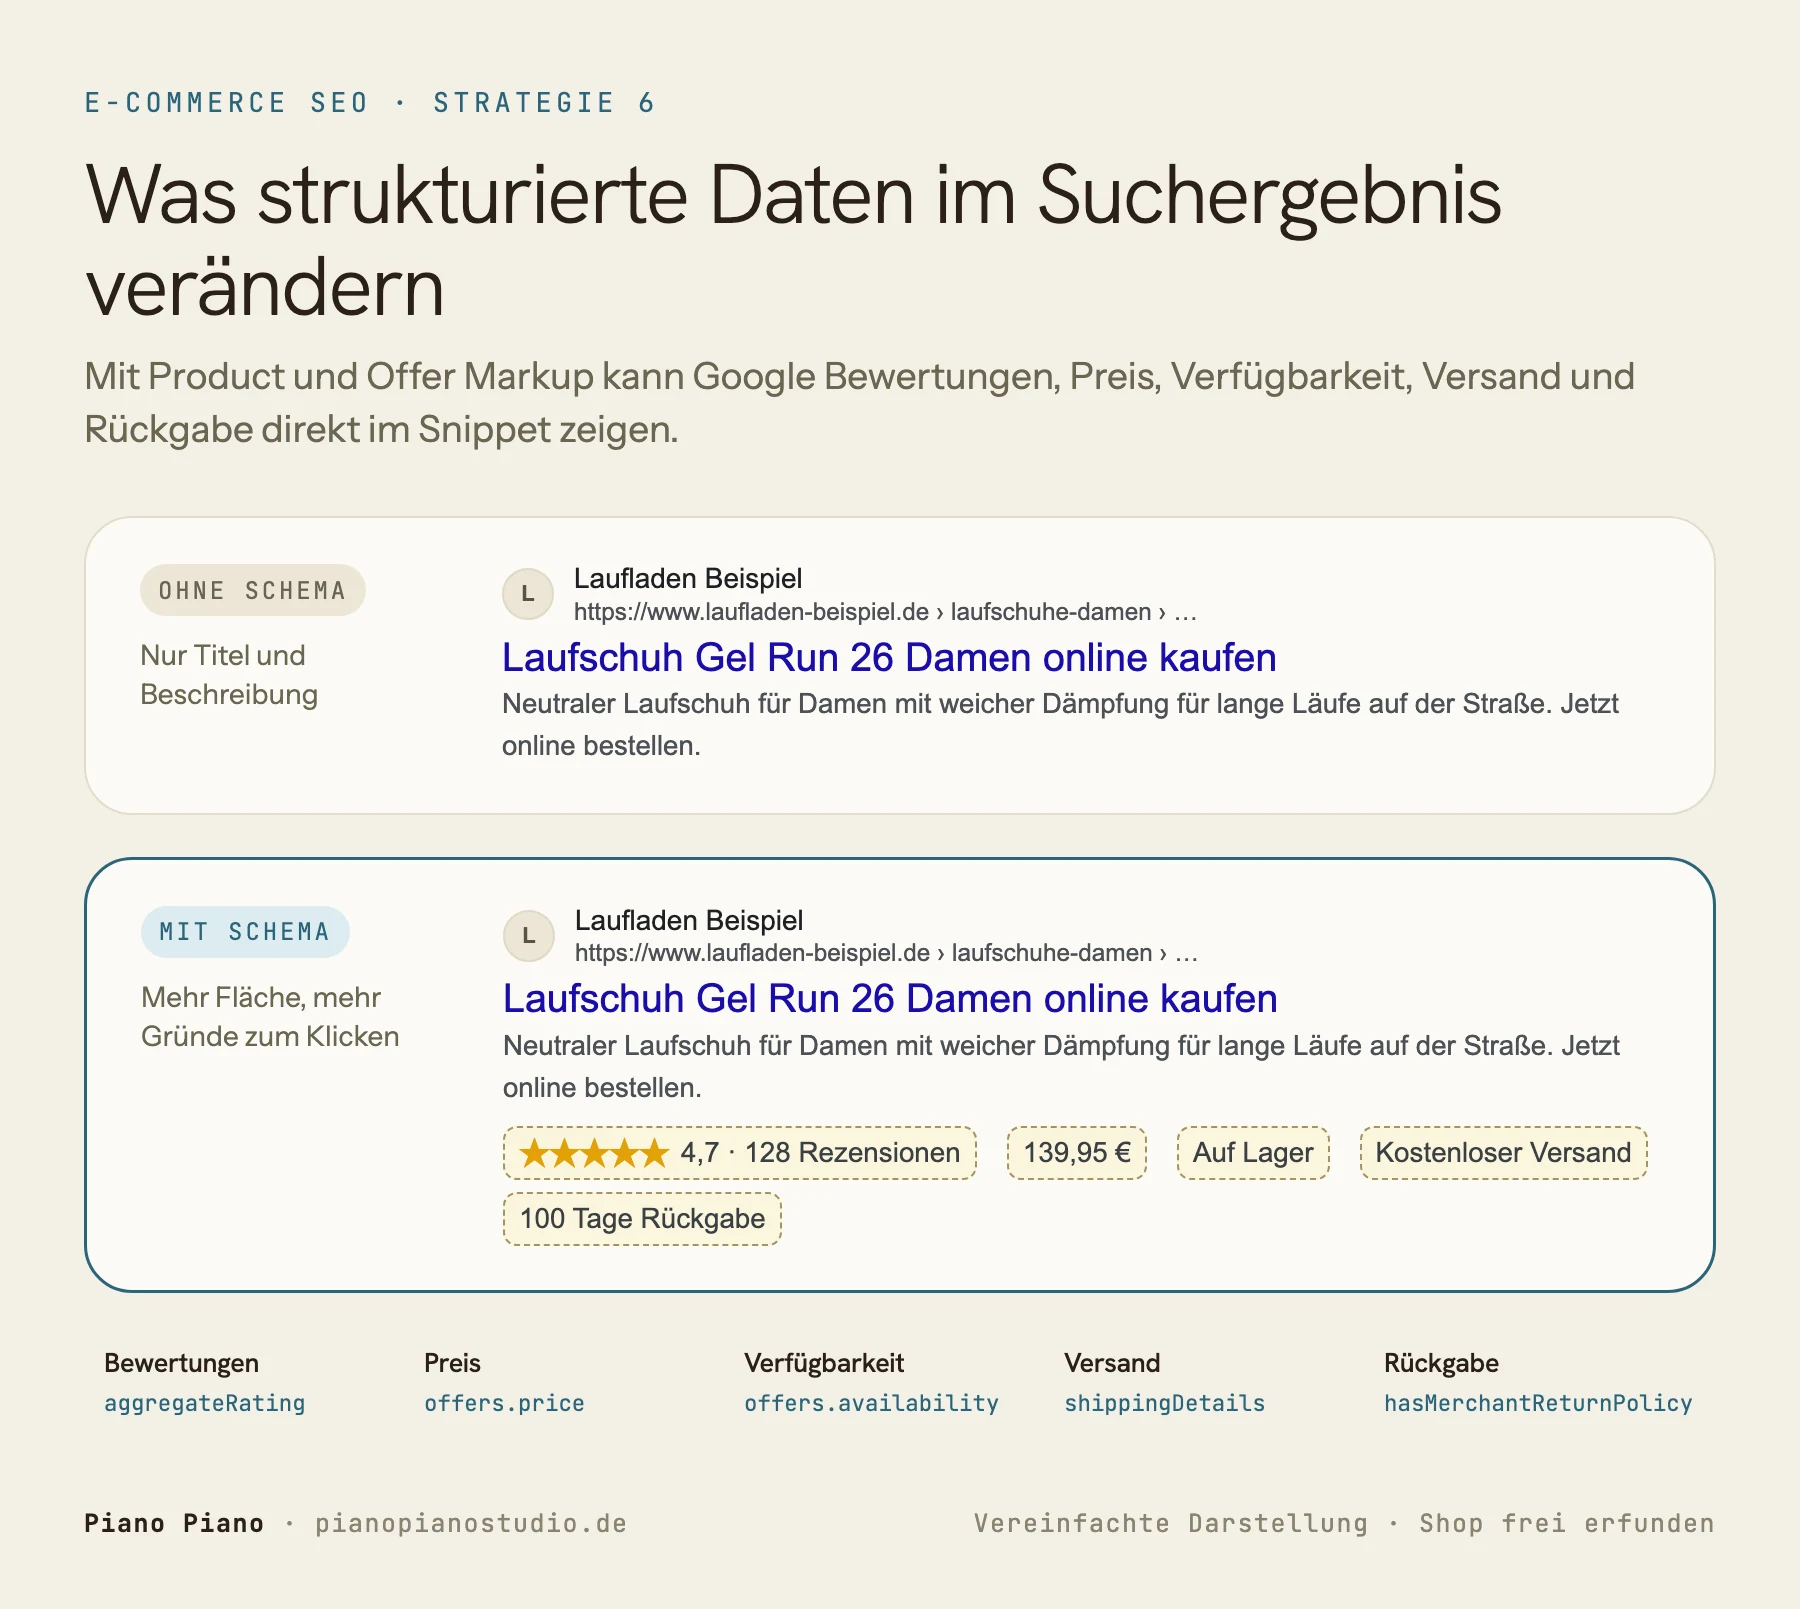Image resolution: width=1800 pixels, height=1609 pixels.
Task: Click the E-COMMERCE SEO · STRATEGIE 6 overline
Action: (370, 103)
